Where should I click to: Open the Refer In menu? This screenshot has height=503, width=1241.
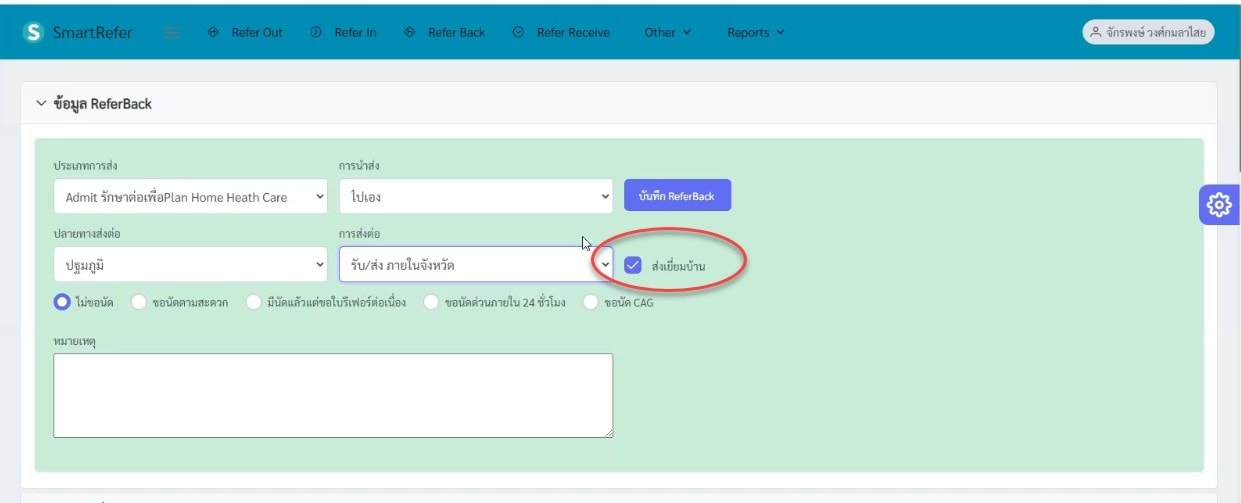[x=344, y=32]
